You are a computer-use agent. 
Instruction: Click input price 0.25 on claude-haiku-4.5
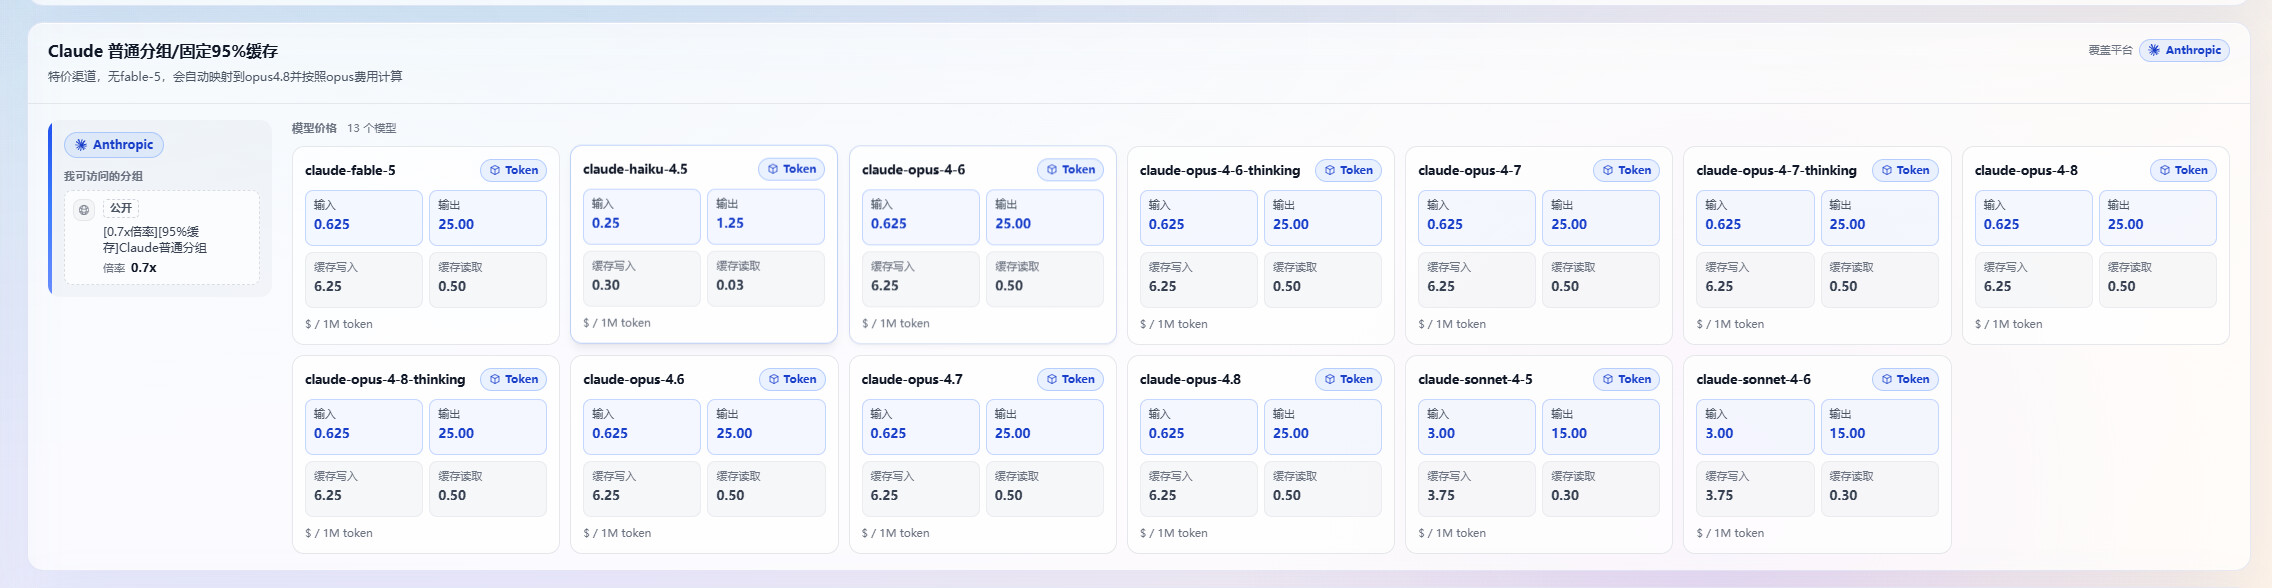click(x=642, y=216)
